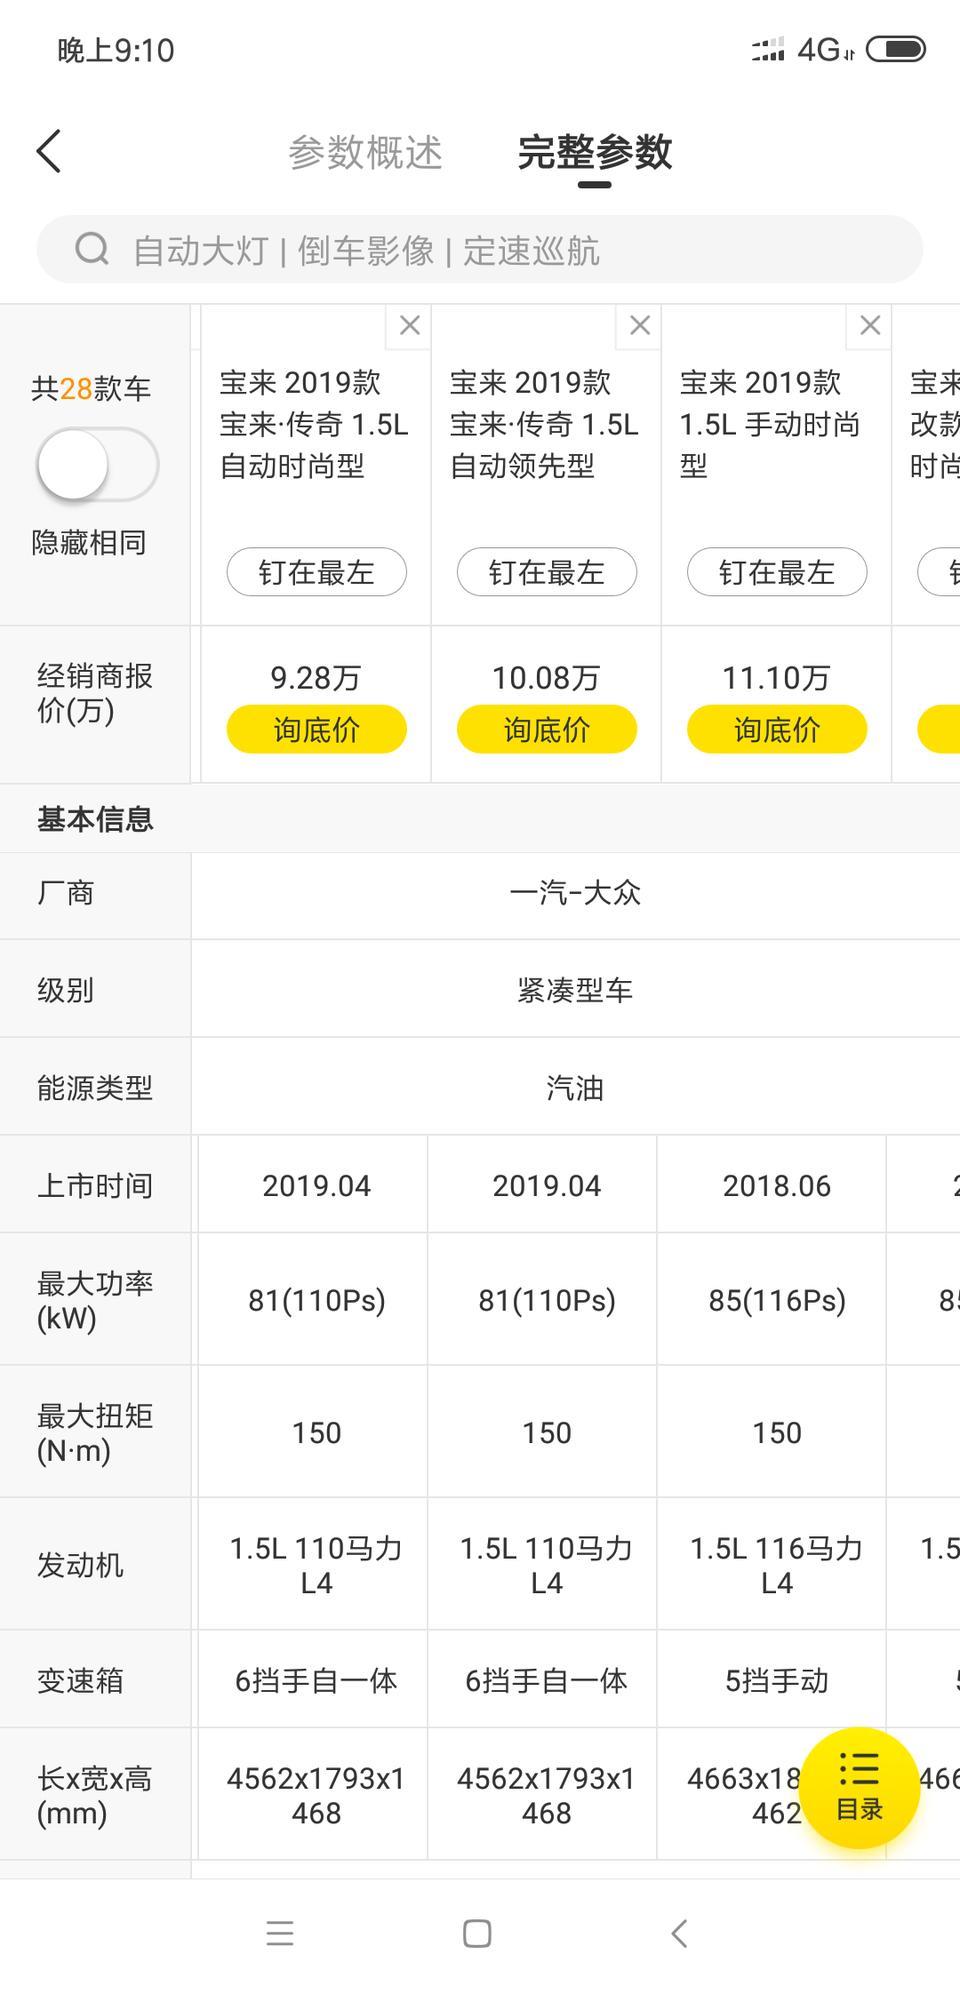960x1994 pixels.
Task: Tap the 11.10万 price
Action: (776, 678)
